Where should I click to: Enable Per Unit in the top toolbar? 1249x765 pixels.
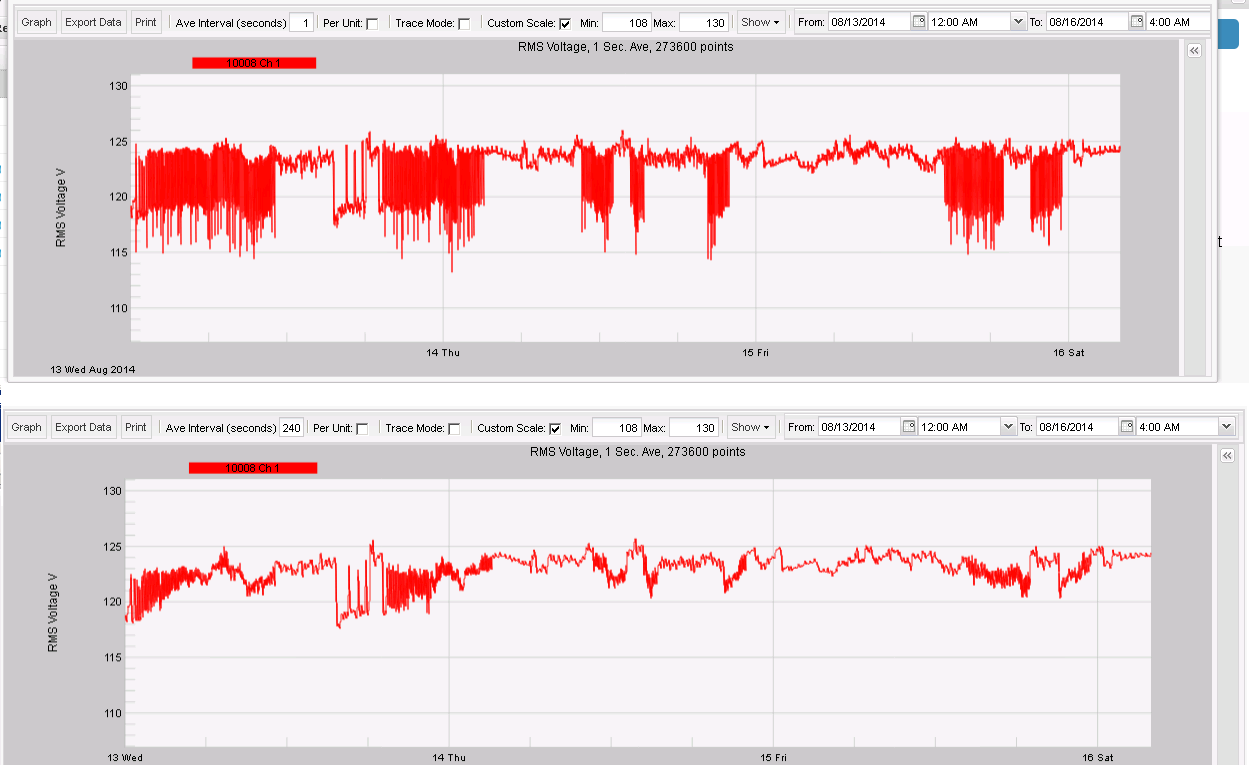click(372, 21)
